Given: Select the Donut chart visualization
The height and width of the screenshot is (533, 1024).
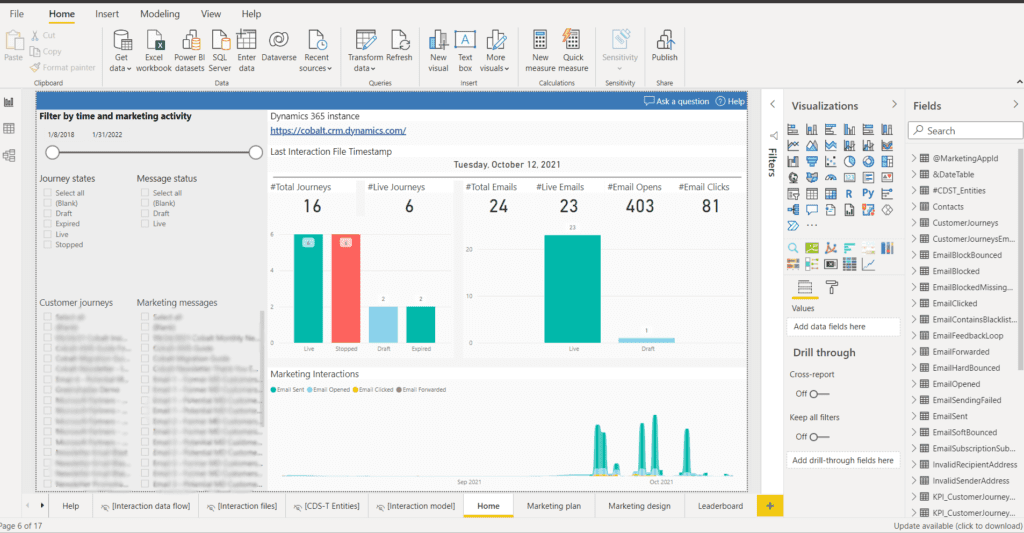Looking at the screenshot, I should pos(868,161).
